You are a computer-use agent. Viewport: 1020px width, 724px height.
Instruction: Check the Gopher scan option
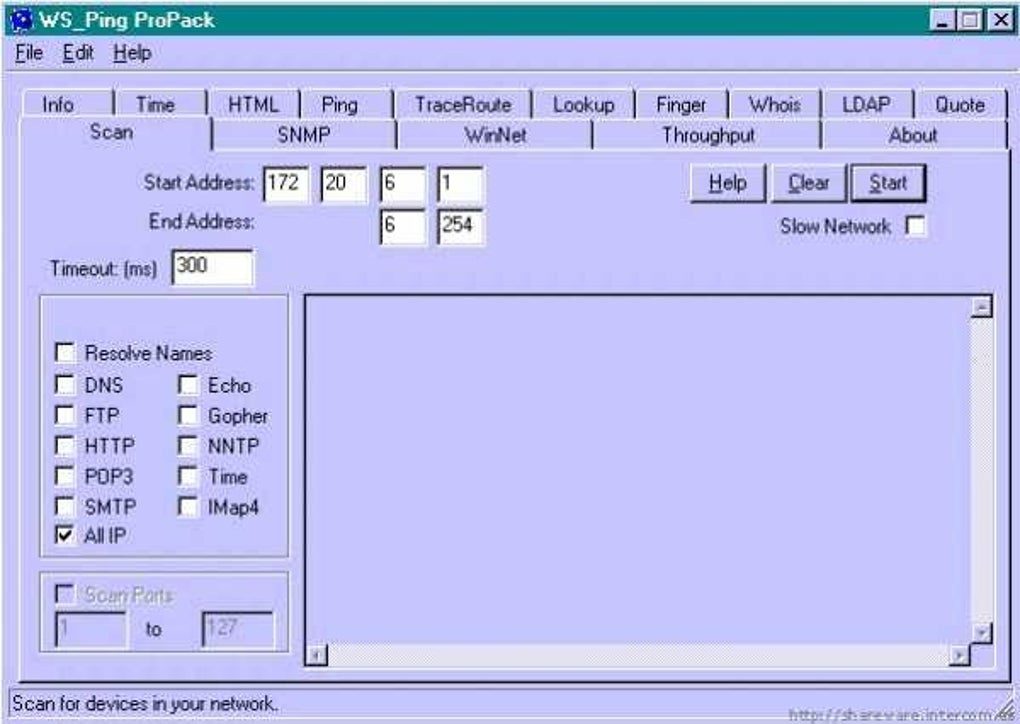[x=188, y=416]
